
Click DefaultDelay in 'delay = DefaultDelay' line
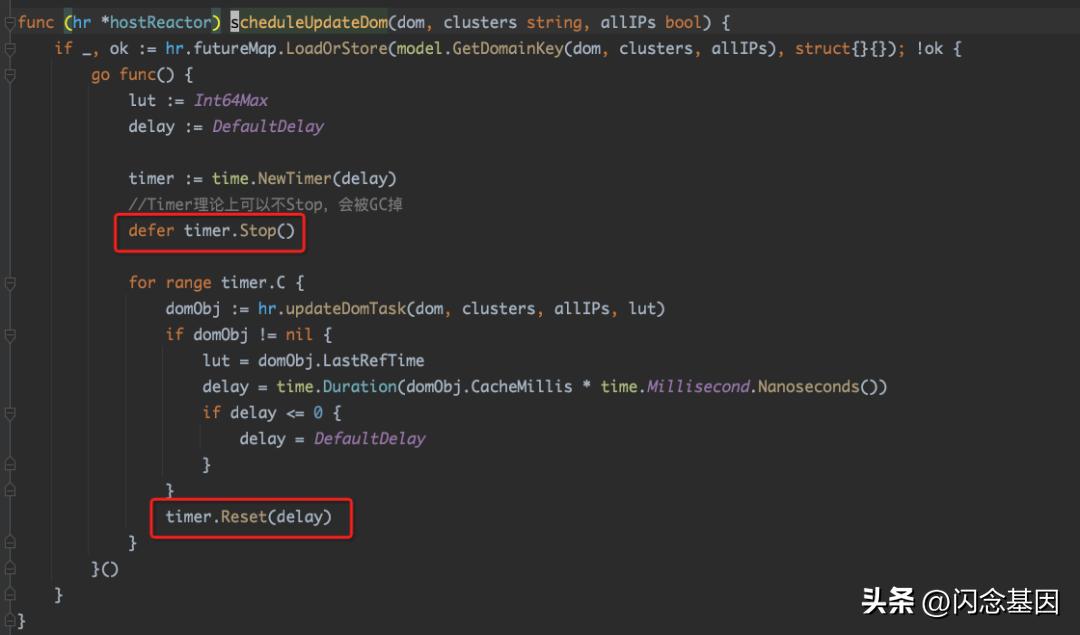pyautogui.click(x=370, y=439)
